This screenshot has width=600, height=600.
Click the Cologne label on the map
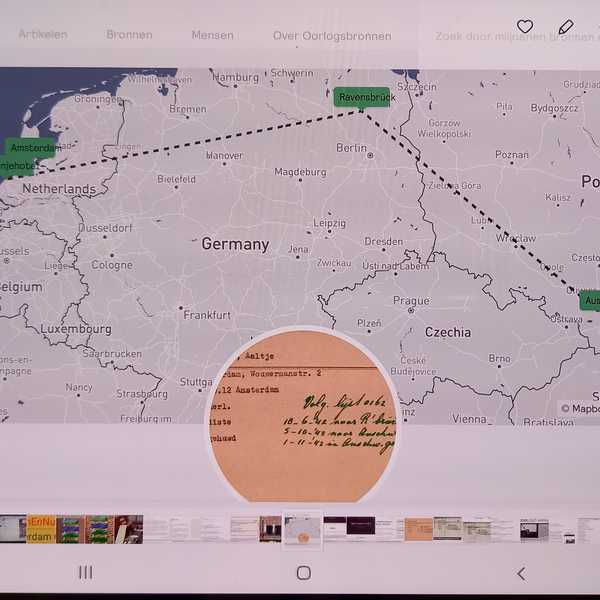(112, 265)
